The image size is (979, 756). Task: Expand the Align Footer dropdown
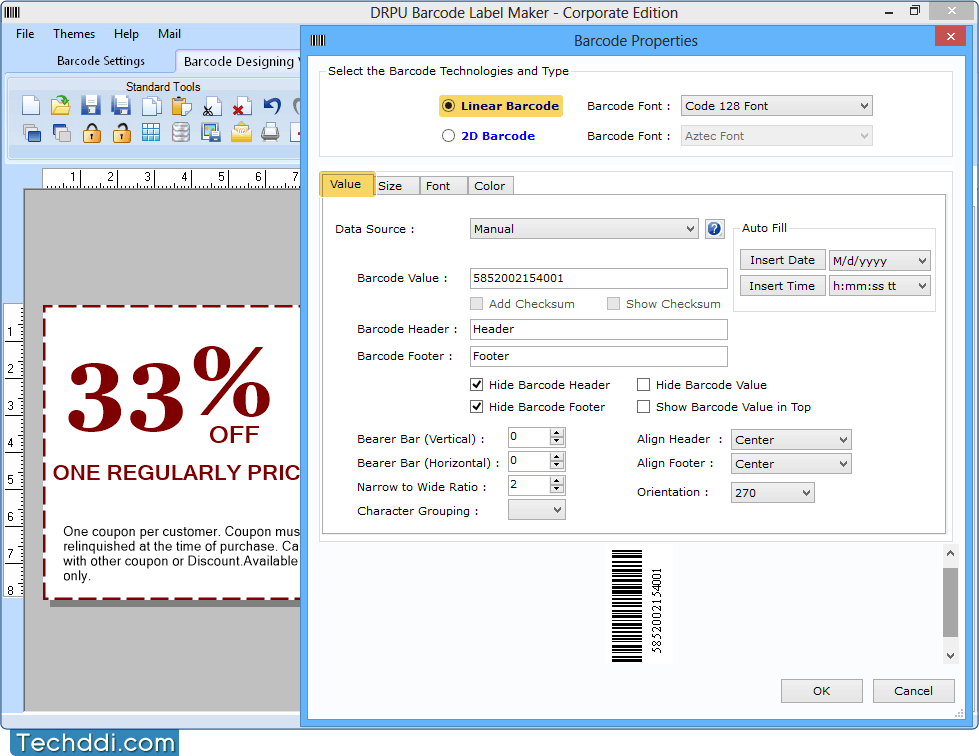click(791, 464)
